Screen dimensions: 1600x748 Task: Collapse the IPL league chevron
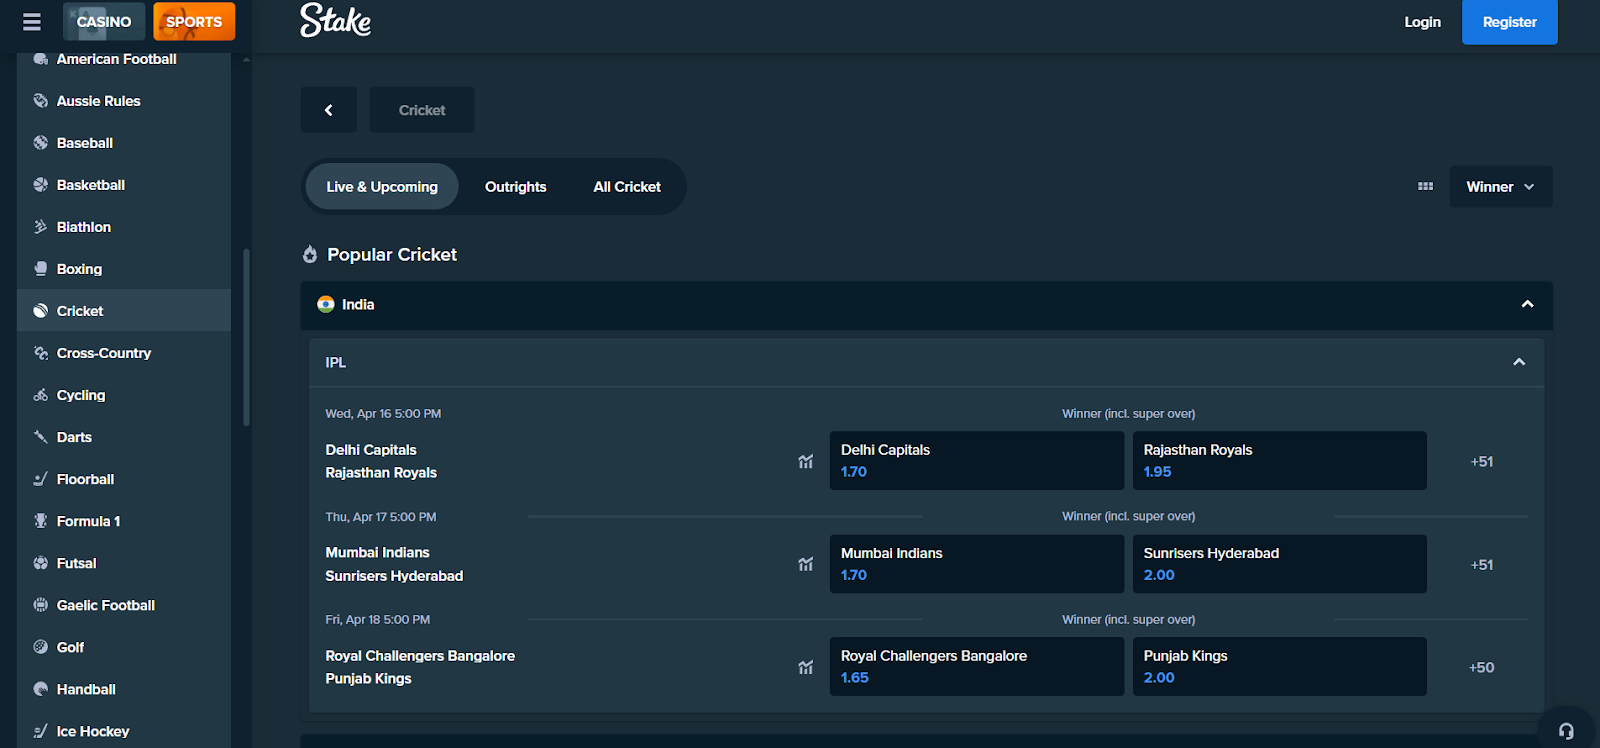coord(1519,362)
